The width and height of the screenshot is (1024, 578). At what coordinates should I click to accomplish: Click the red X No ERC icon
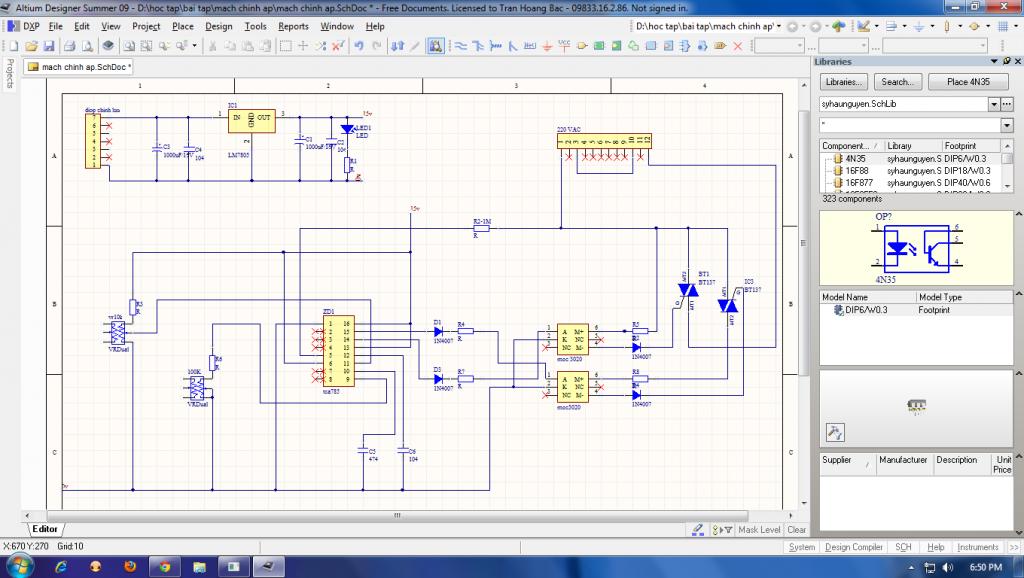pos(739,46)
